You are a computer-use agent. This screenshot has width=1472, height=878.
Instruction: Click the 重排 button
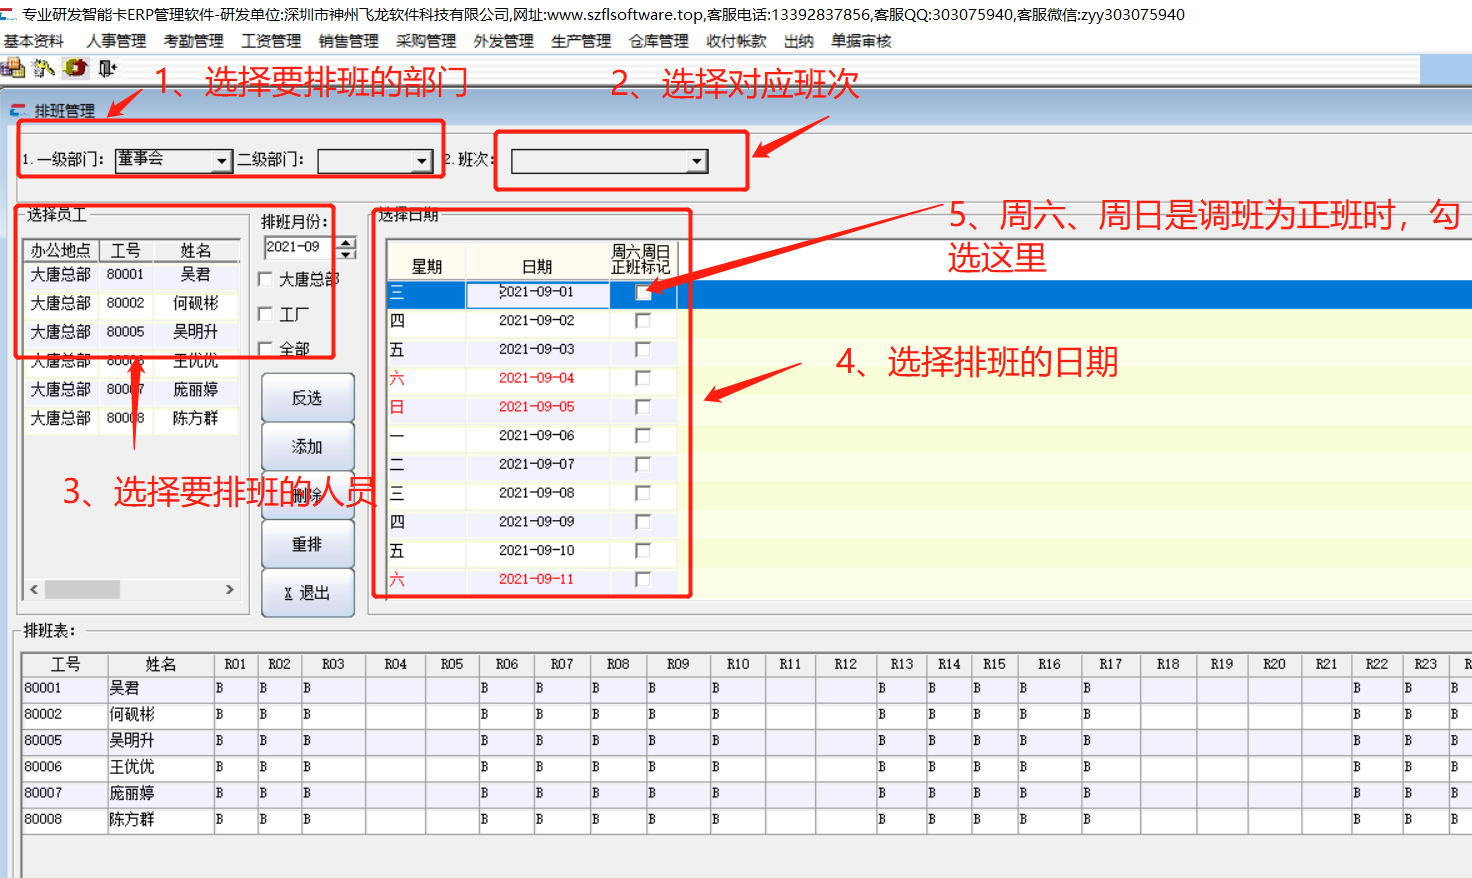tap(307, 544)
